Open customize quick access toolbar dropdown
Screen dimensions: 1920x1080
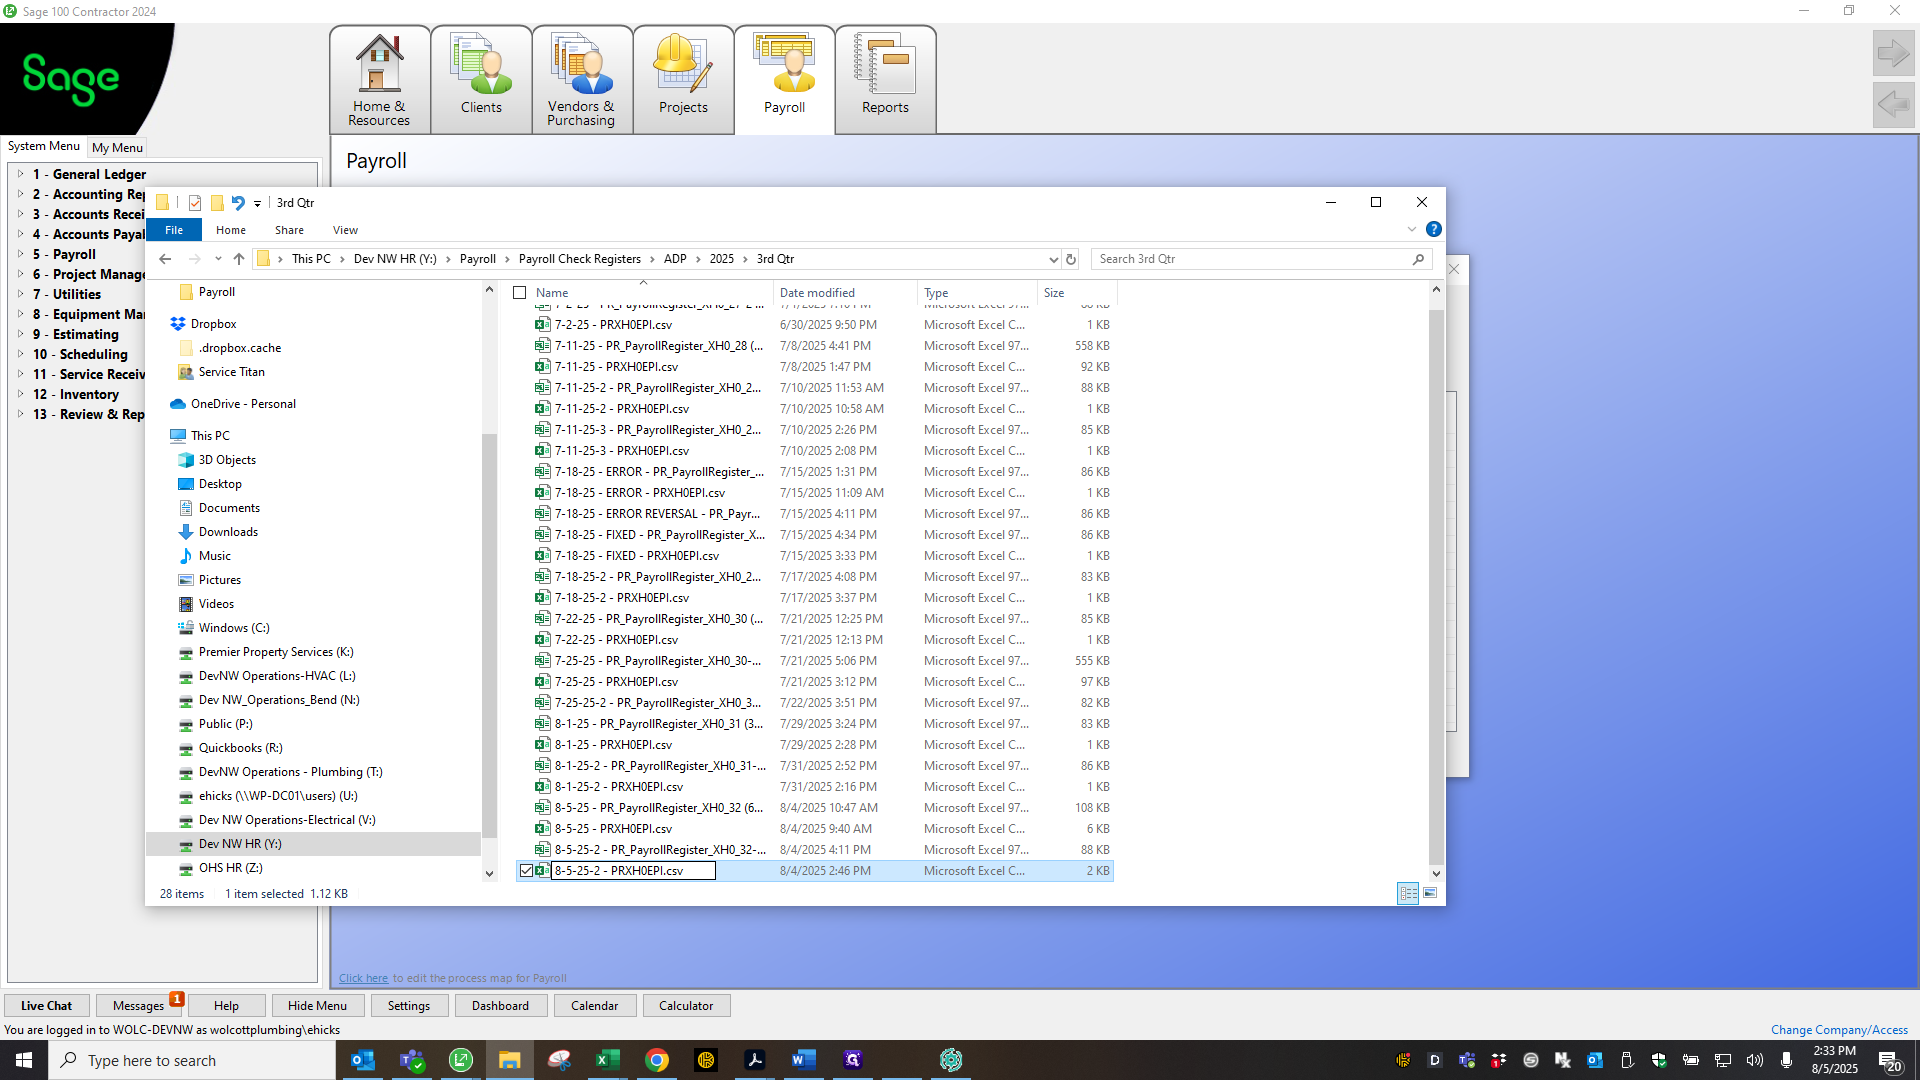tap(257, 203)
